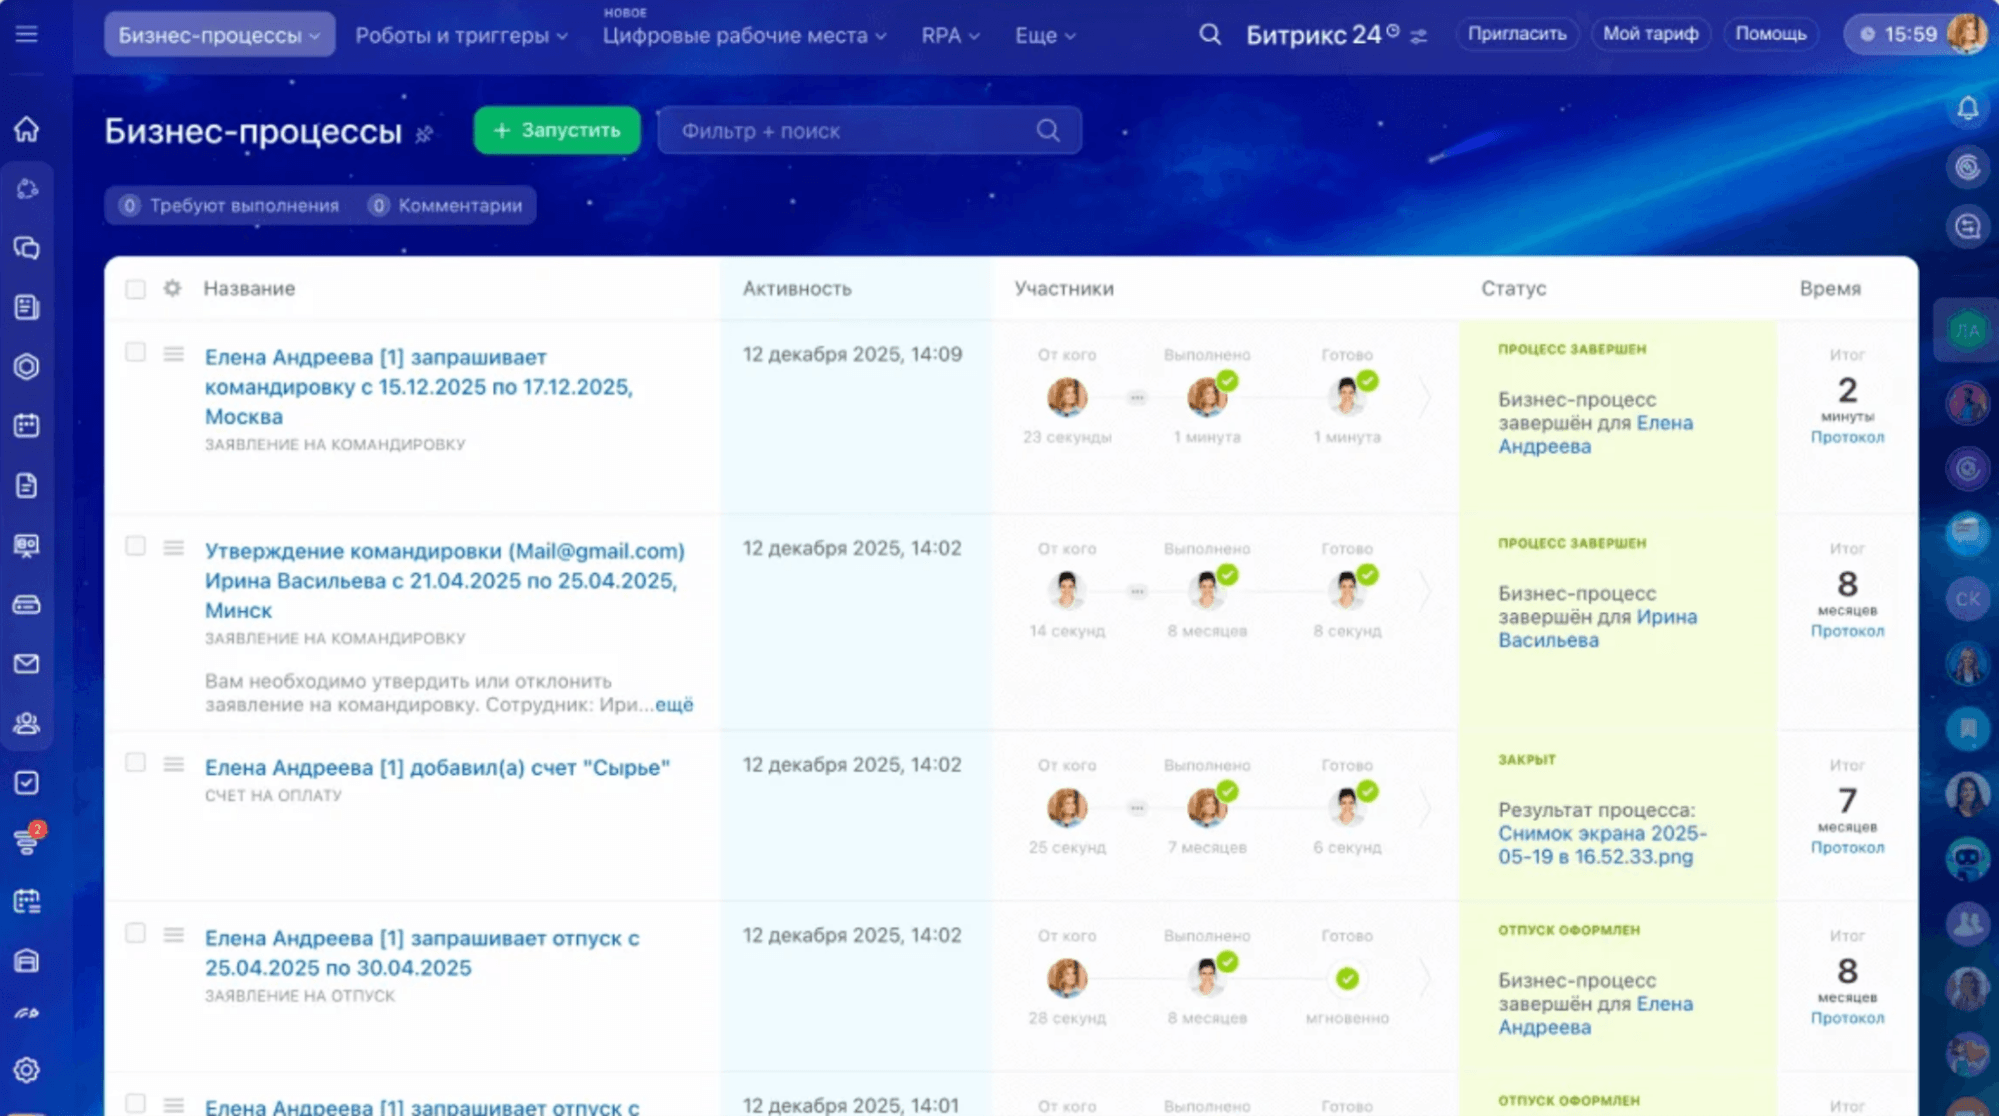The height and width of the screenshot is (1116, 1999).
Task: Open the user profile avatar in top bar
Action: coord(1966,34)
